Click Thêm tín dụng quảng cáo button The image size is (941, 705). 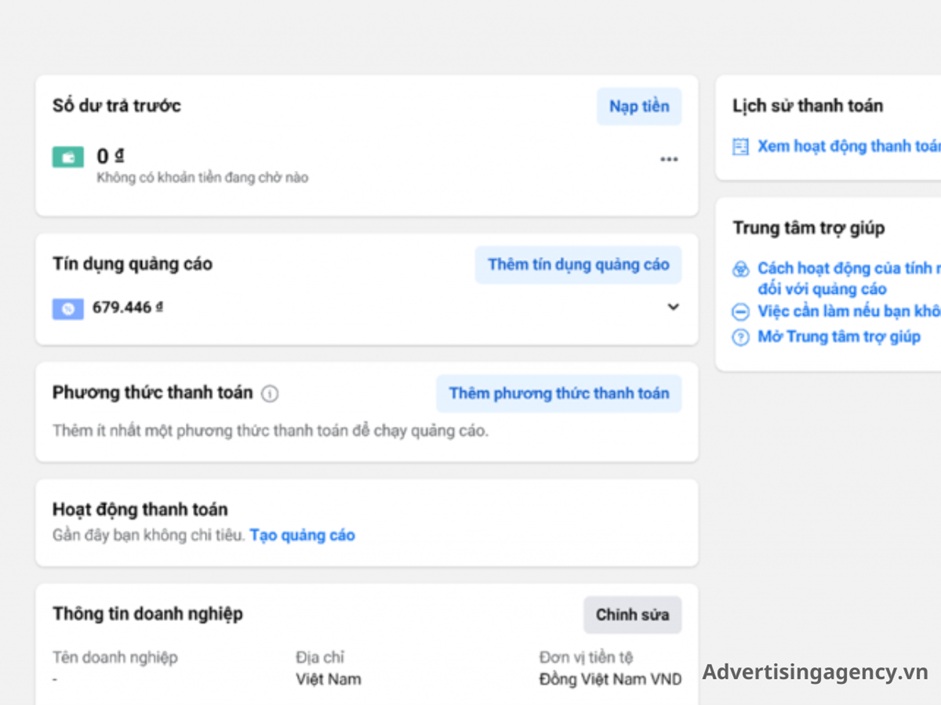(578, 265)
